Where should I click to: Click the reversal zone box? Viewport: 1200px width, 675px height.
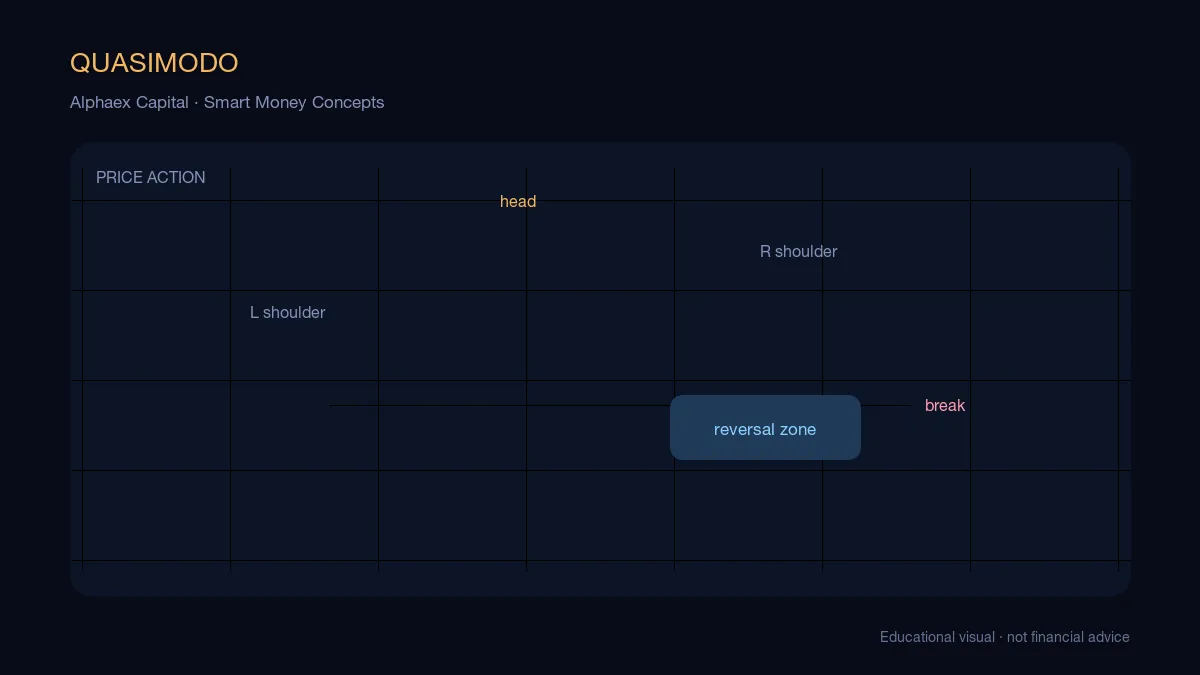click(x=765, y=428)
